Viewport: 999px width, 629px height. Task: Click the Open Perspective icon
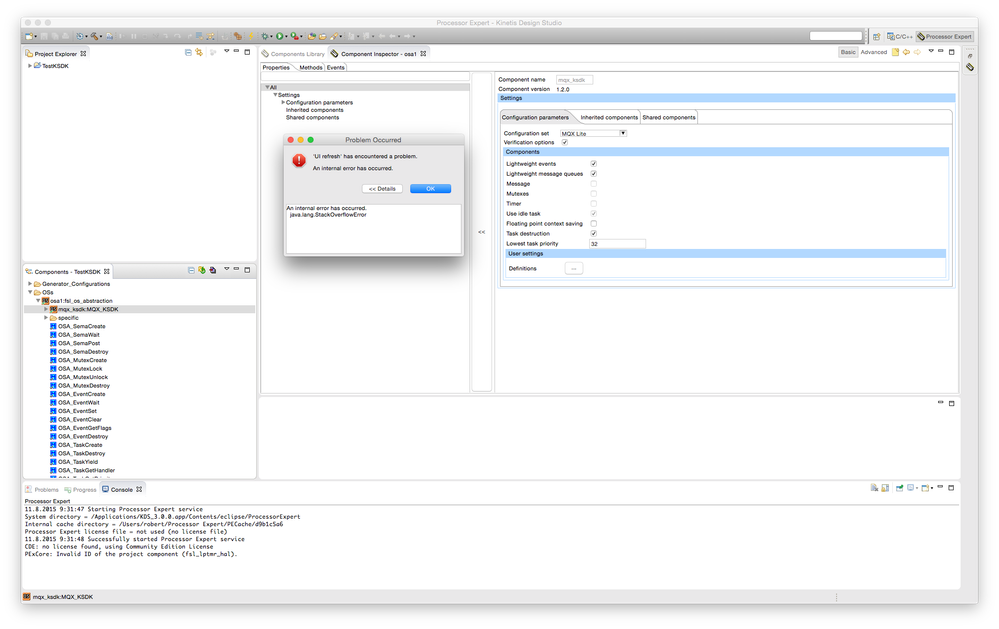pyautogui.click(x=877, y=36)
